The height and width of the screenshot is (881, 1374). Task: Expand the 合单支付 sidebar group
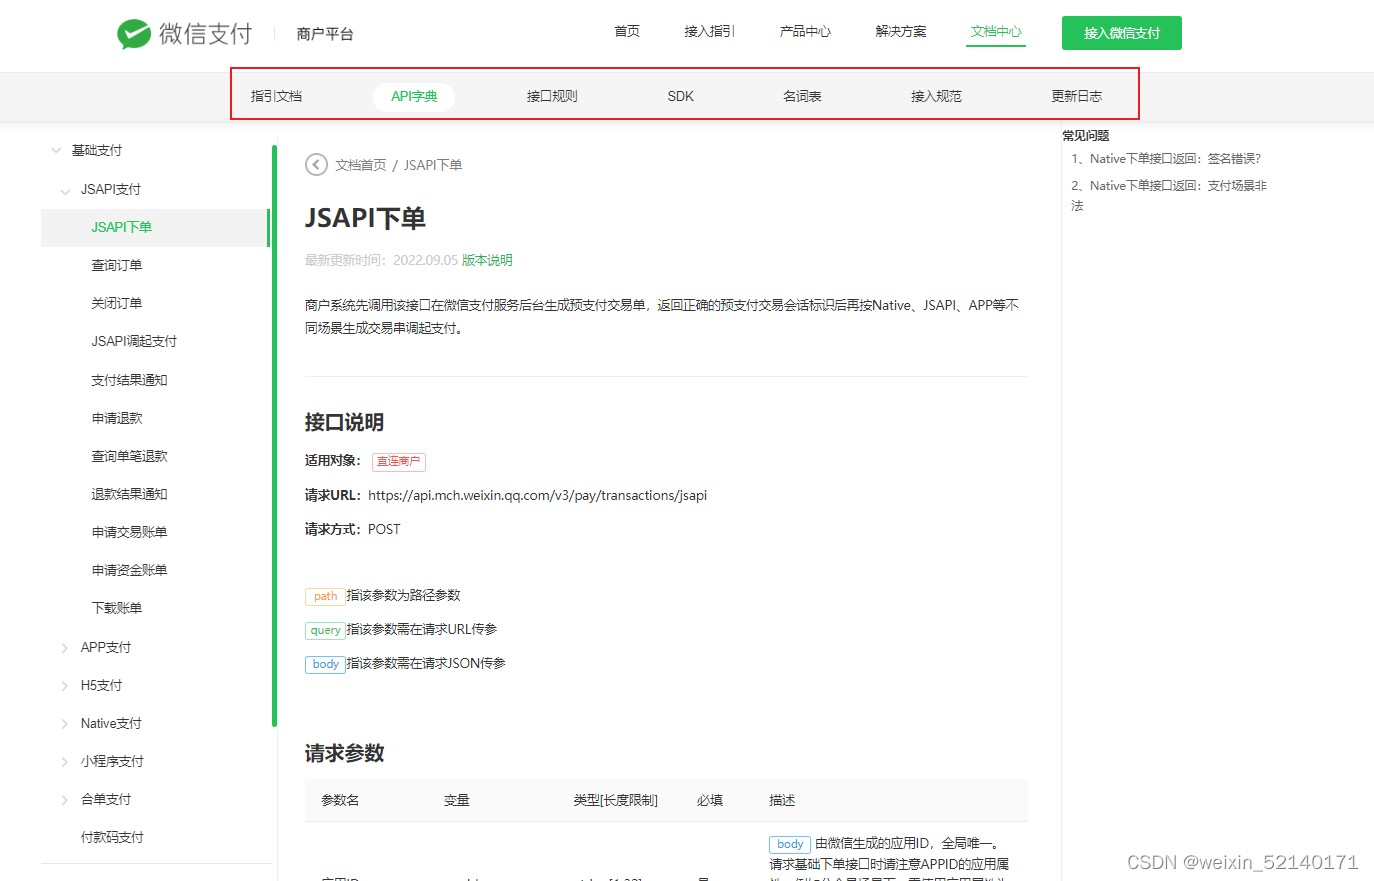pyautogui.click(x=65, y=800)
